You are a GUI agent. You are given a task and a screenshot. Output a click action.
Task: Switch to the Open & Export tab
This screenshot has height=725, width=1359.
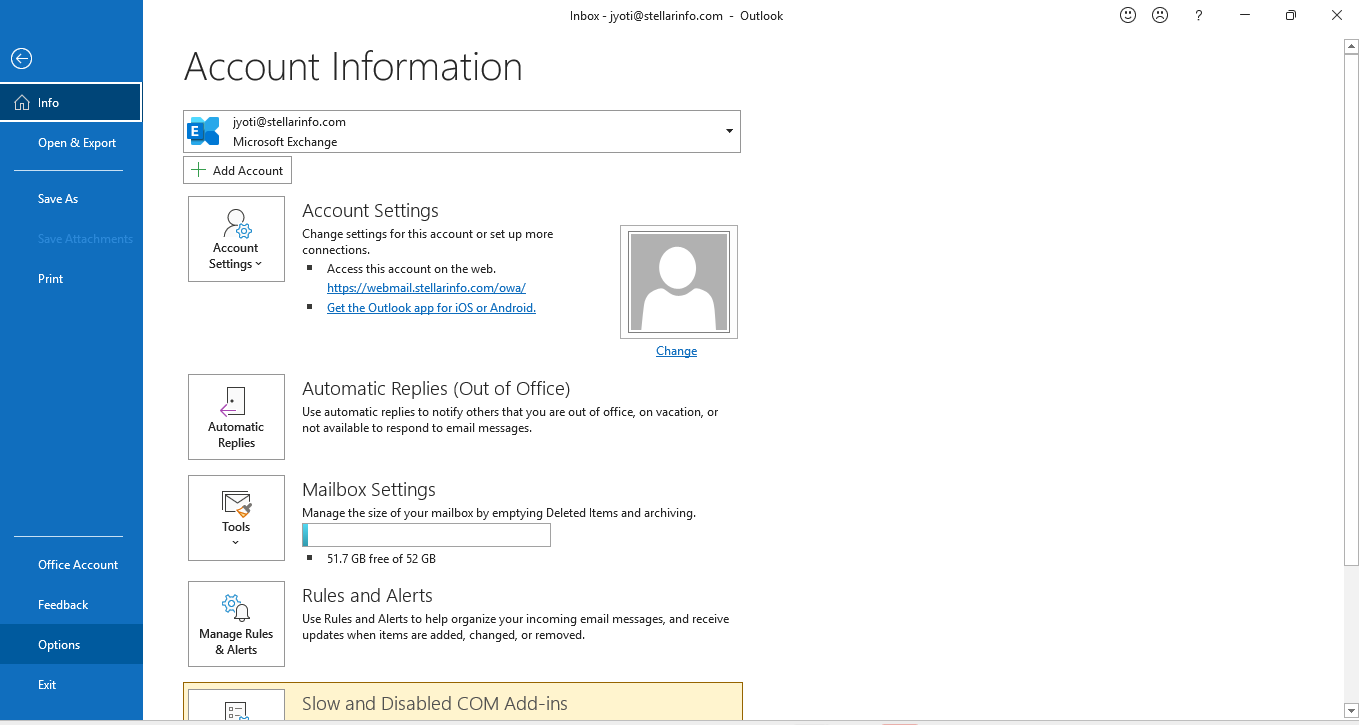(x=77, y=142)
